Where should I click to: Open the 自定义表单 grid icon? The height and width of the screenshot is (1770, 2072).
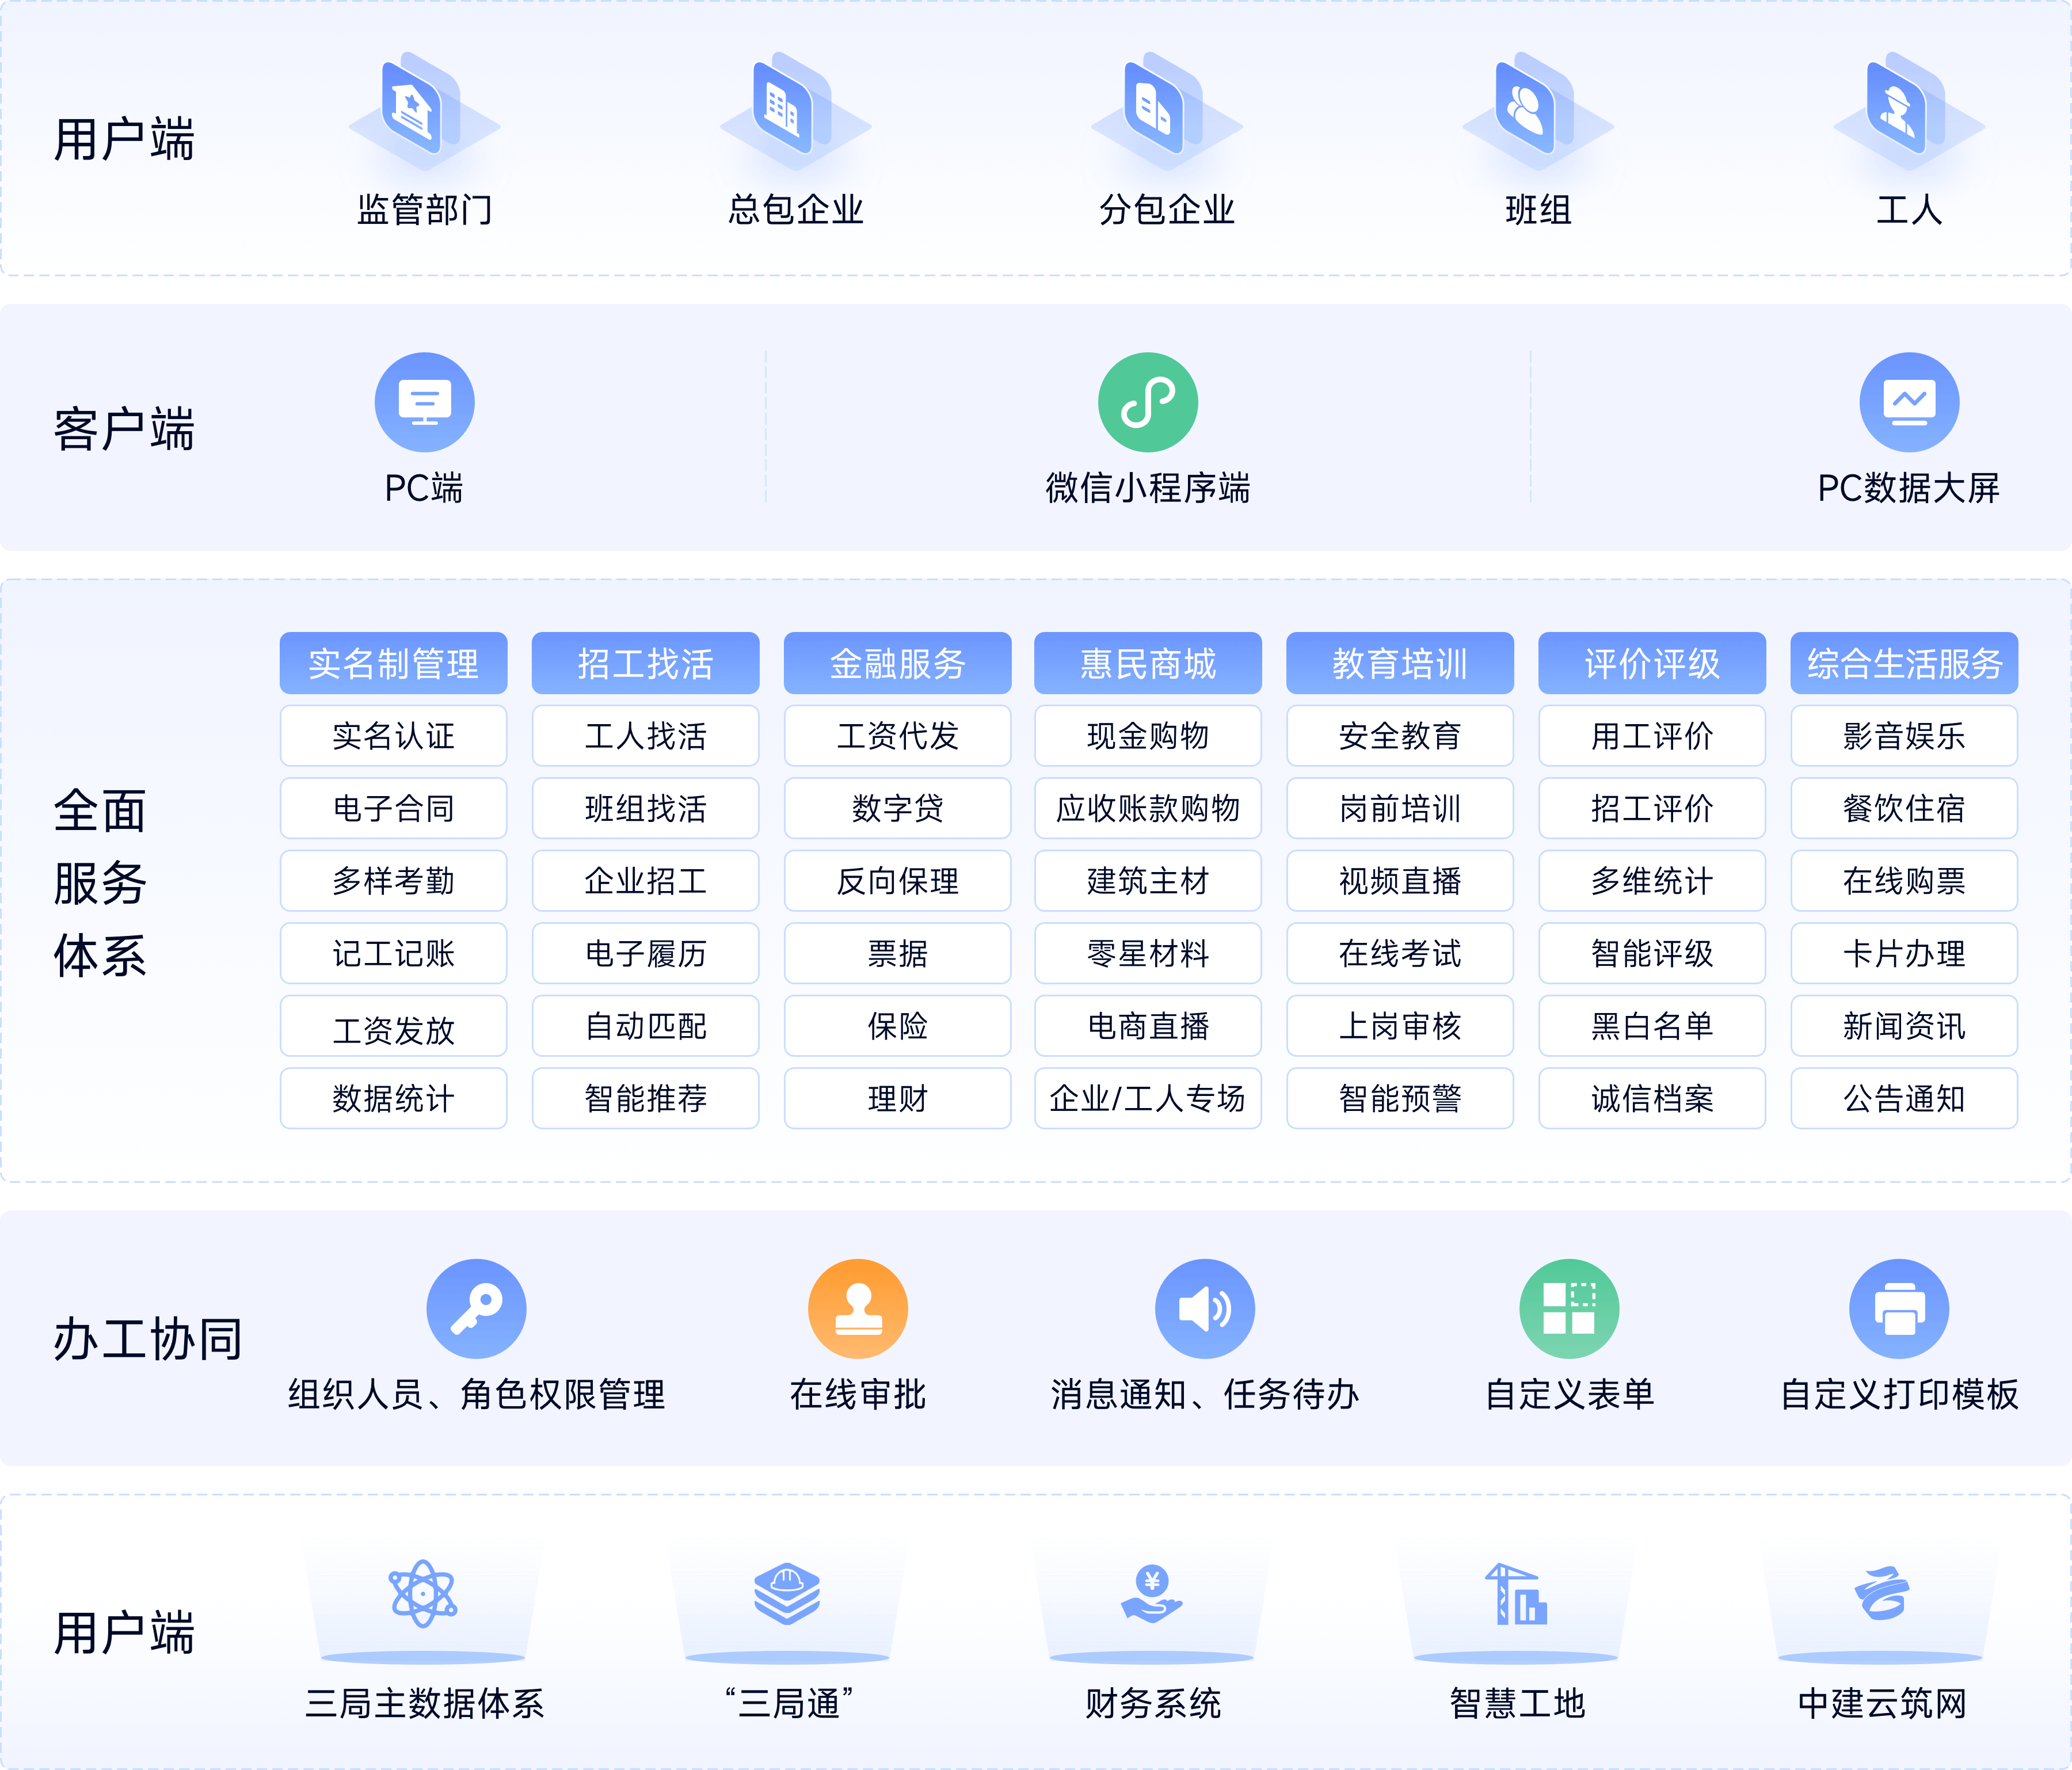point(1568,1308)
